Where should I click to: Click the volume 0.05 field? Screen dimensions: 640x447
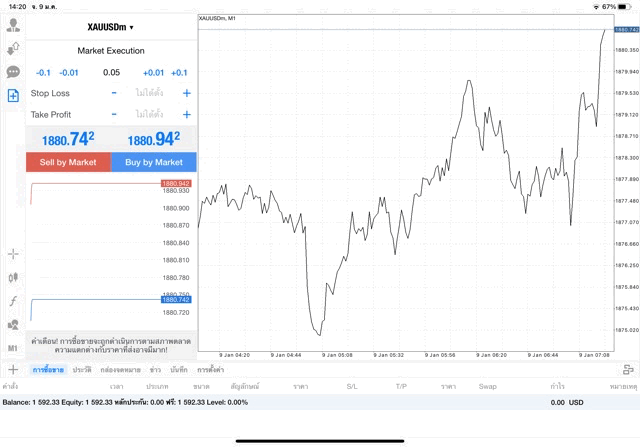point(111,73)
